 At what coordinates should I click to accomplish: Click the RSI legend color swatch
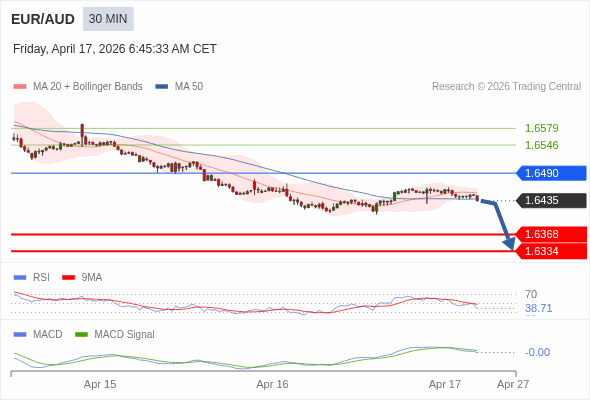pos(20,278)
